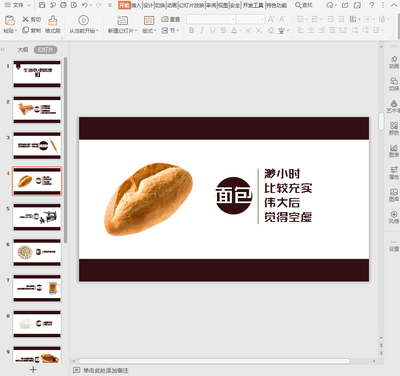Image resolution: width=400 pixels, height=376 pixels.
Task: Click the Find (查找) search button
Action: pos(304,5)
